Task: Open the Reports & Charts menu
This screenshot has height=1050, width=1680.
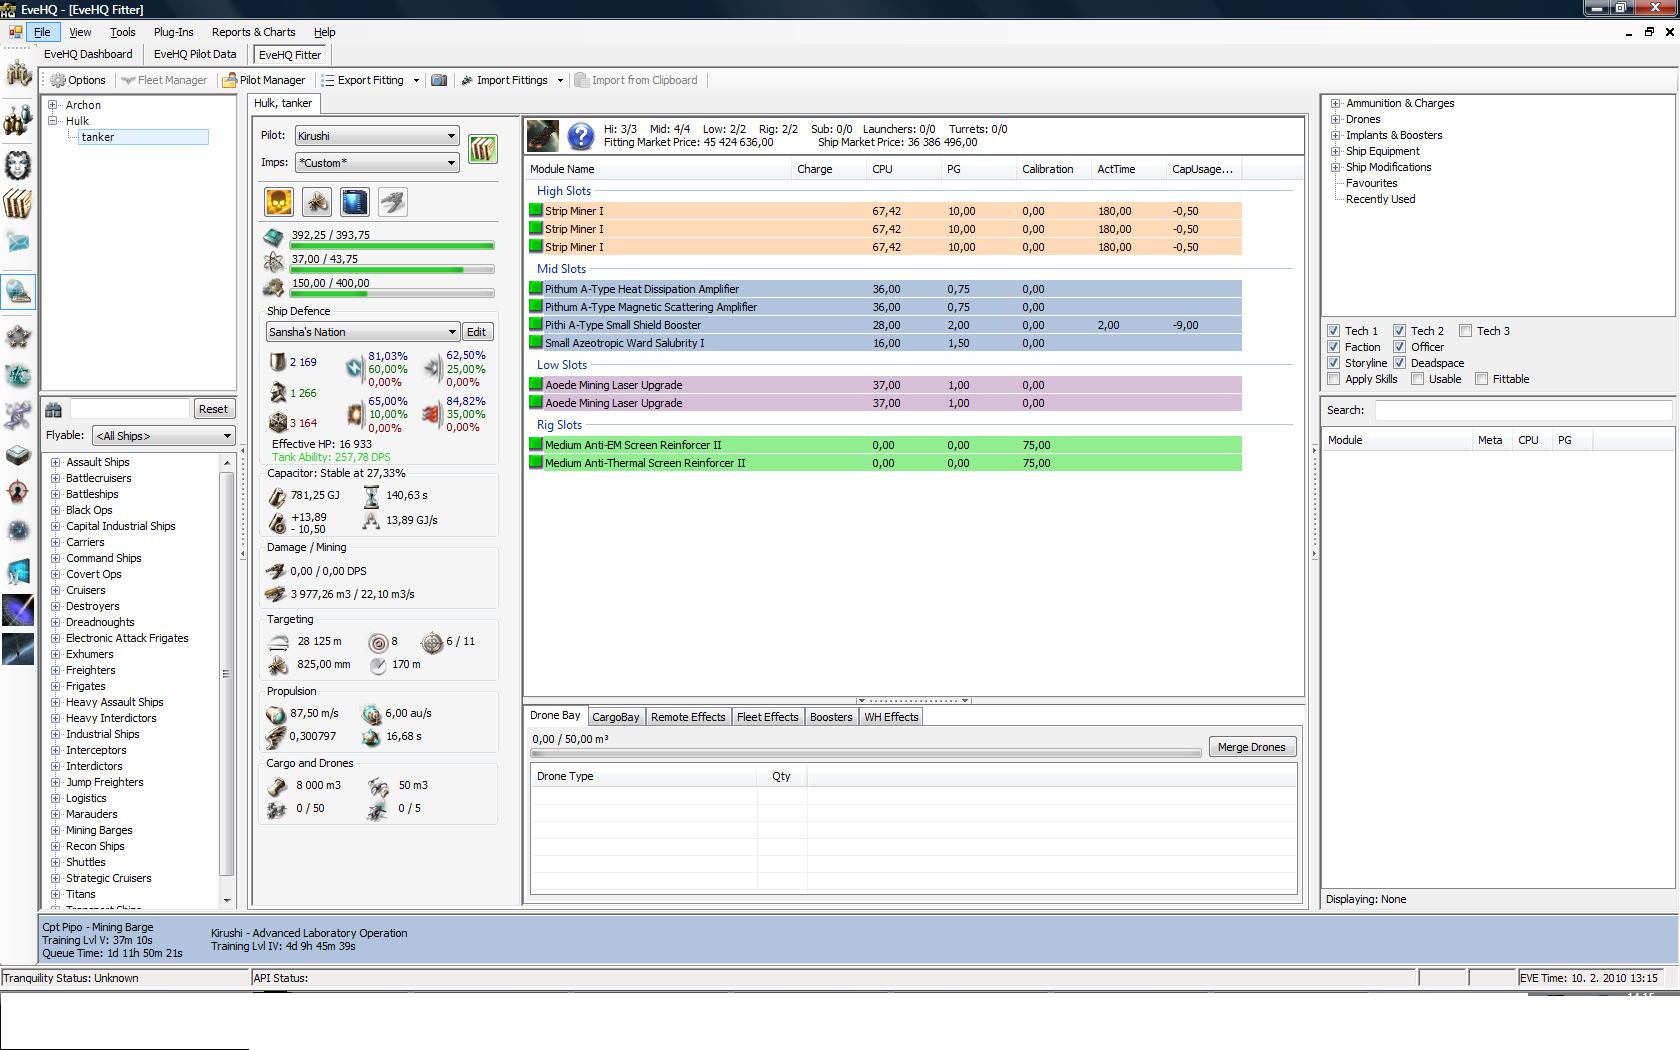Action: click(253, 32)
